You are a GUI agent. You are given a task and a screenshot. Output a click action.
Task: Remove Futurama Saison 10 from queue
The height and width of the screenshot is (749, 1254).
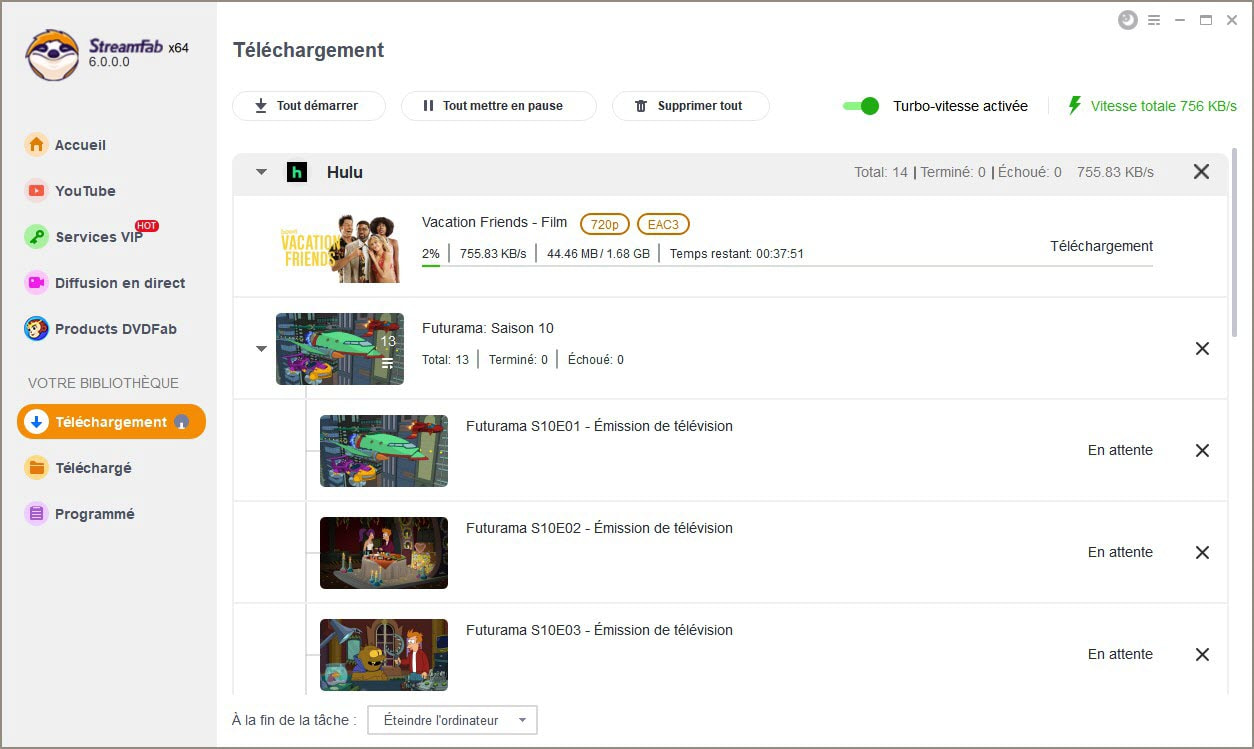coord(1202,348)
